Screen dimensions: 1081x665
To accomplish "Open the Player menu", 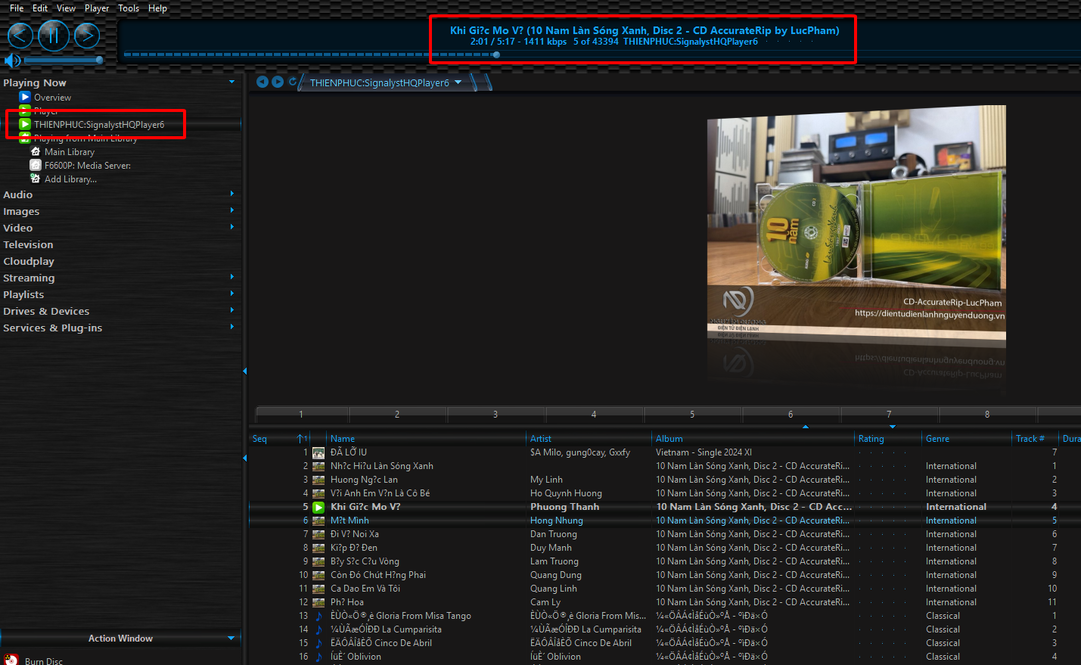I will [x=97, y=8].
